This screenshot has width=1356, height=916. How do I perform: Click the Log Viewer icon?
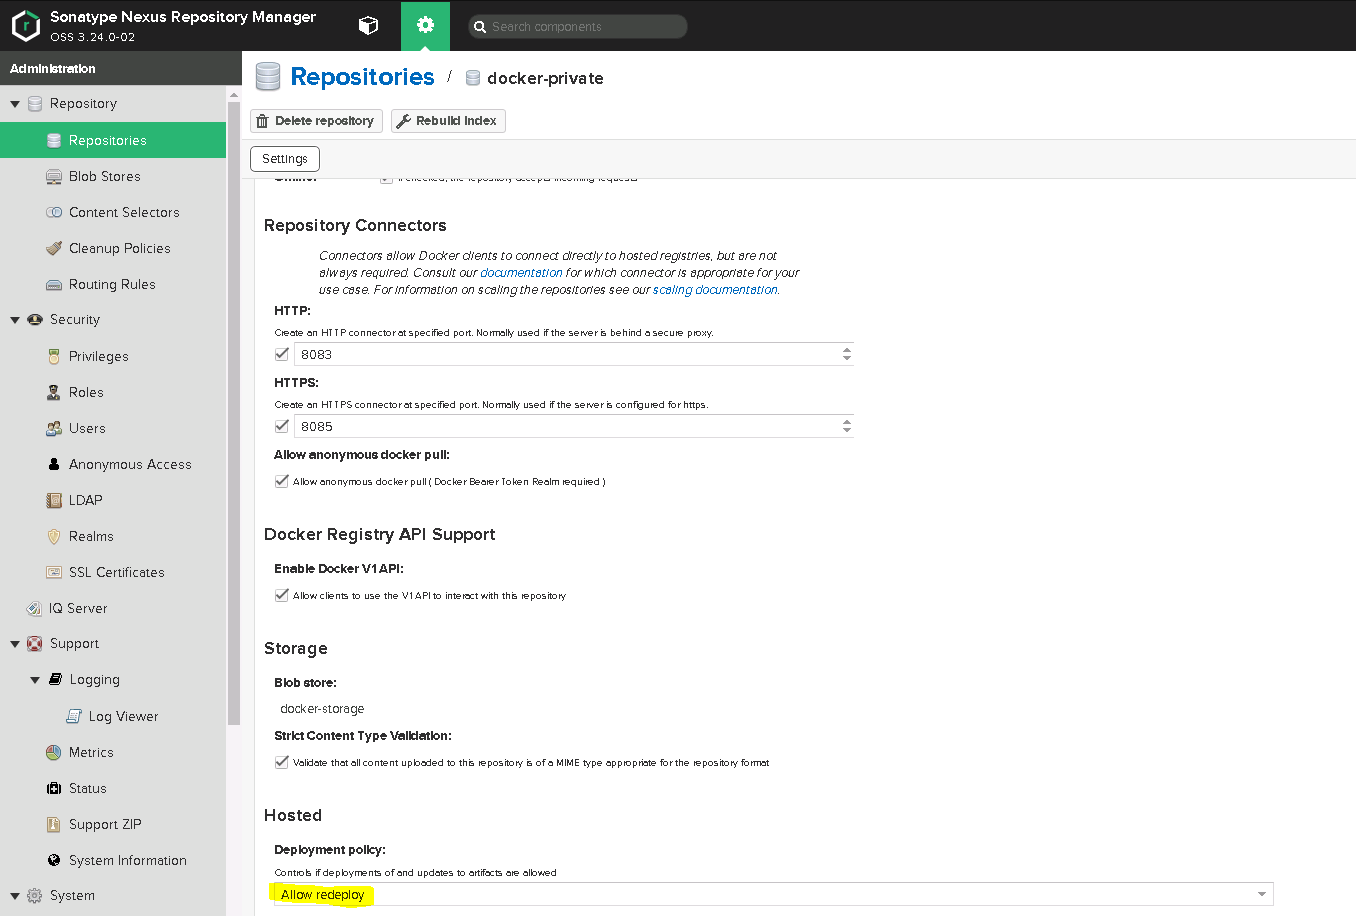click(74, 716)
